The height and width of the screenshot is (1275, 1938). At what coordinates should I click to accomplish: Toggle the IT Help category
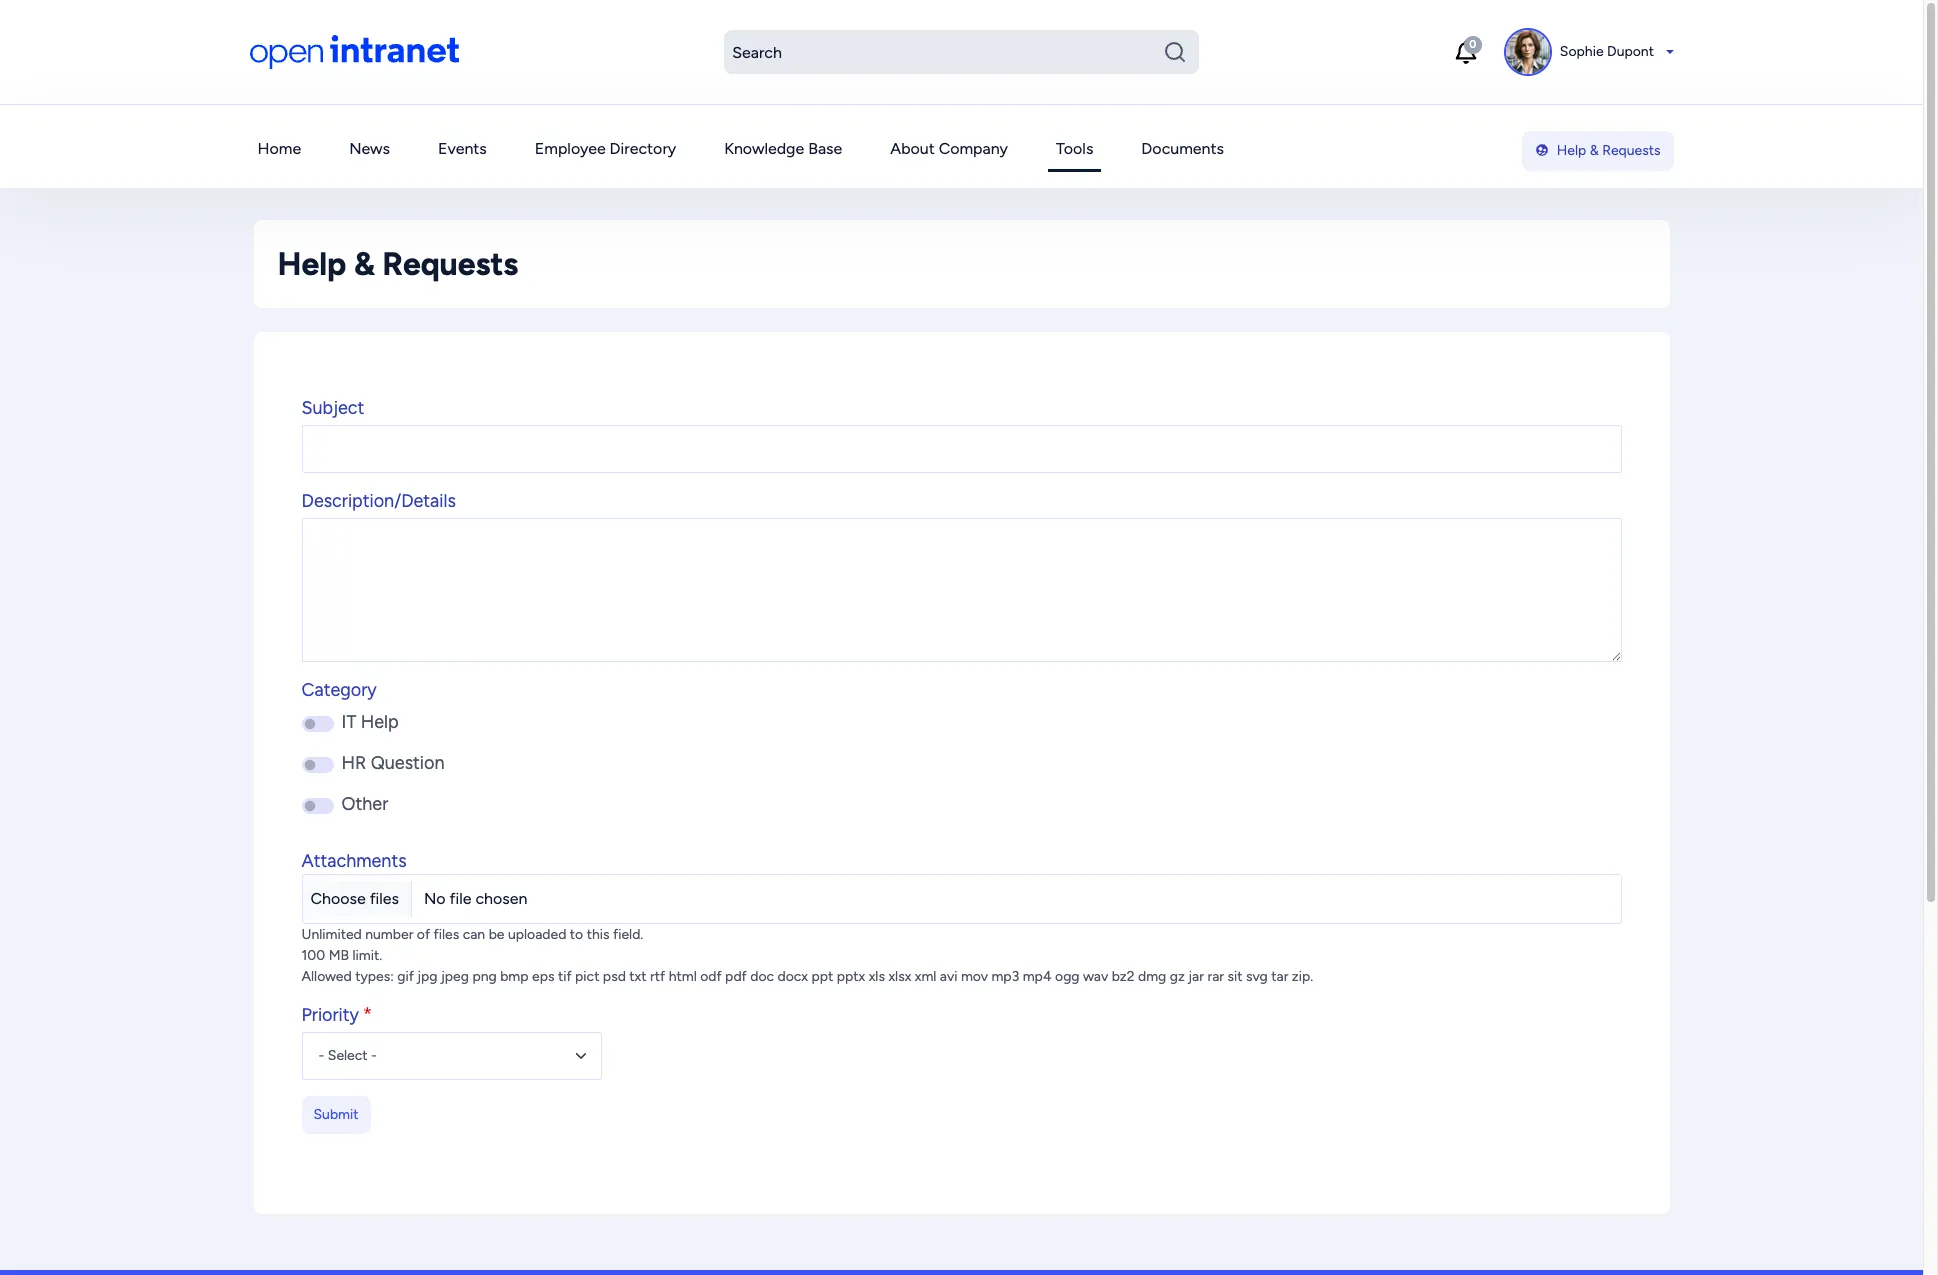[x=318, y=723]
